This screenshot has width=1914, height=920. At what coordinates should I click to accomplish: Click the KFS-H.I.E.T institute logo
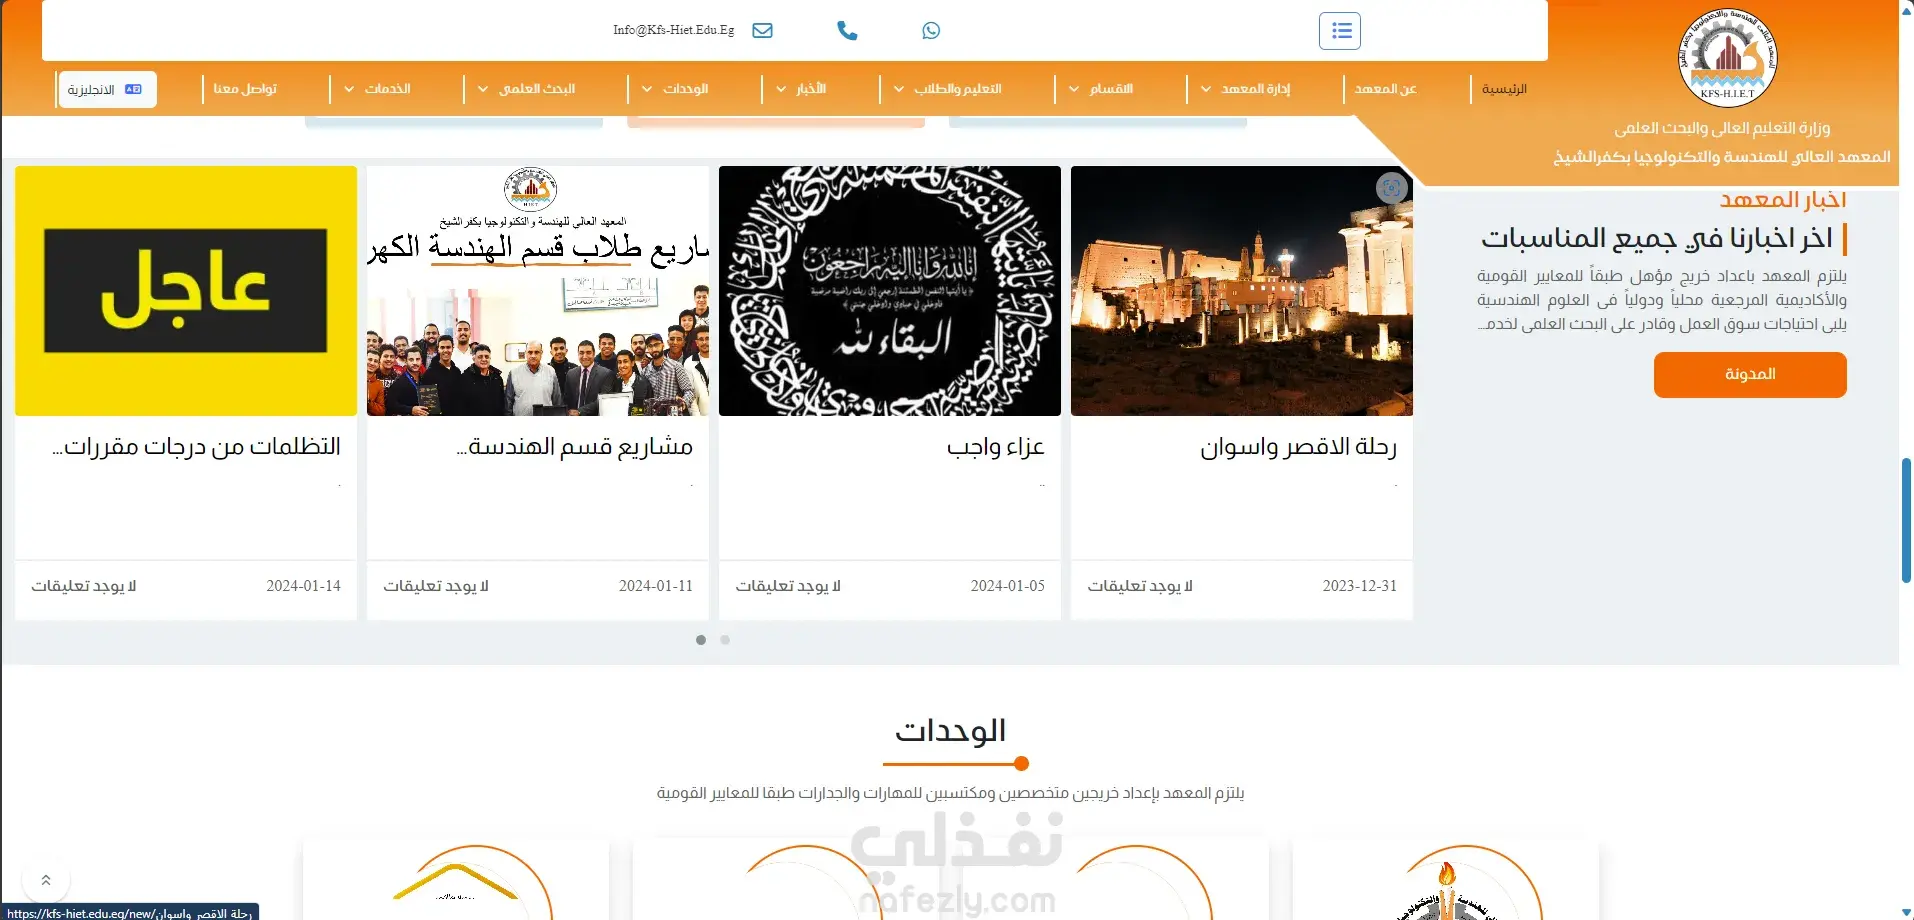tap(1727, 57)
